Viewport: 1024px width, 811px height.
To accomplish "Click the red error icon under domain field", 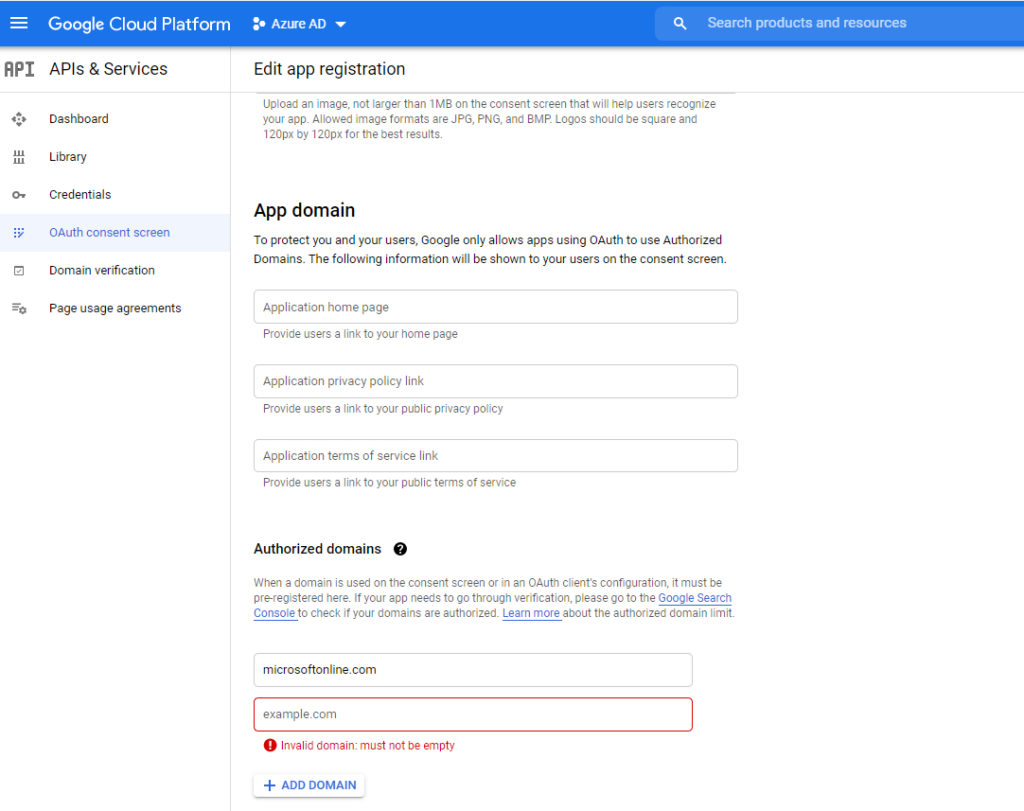I will tap(270, 745).
